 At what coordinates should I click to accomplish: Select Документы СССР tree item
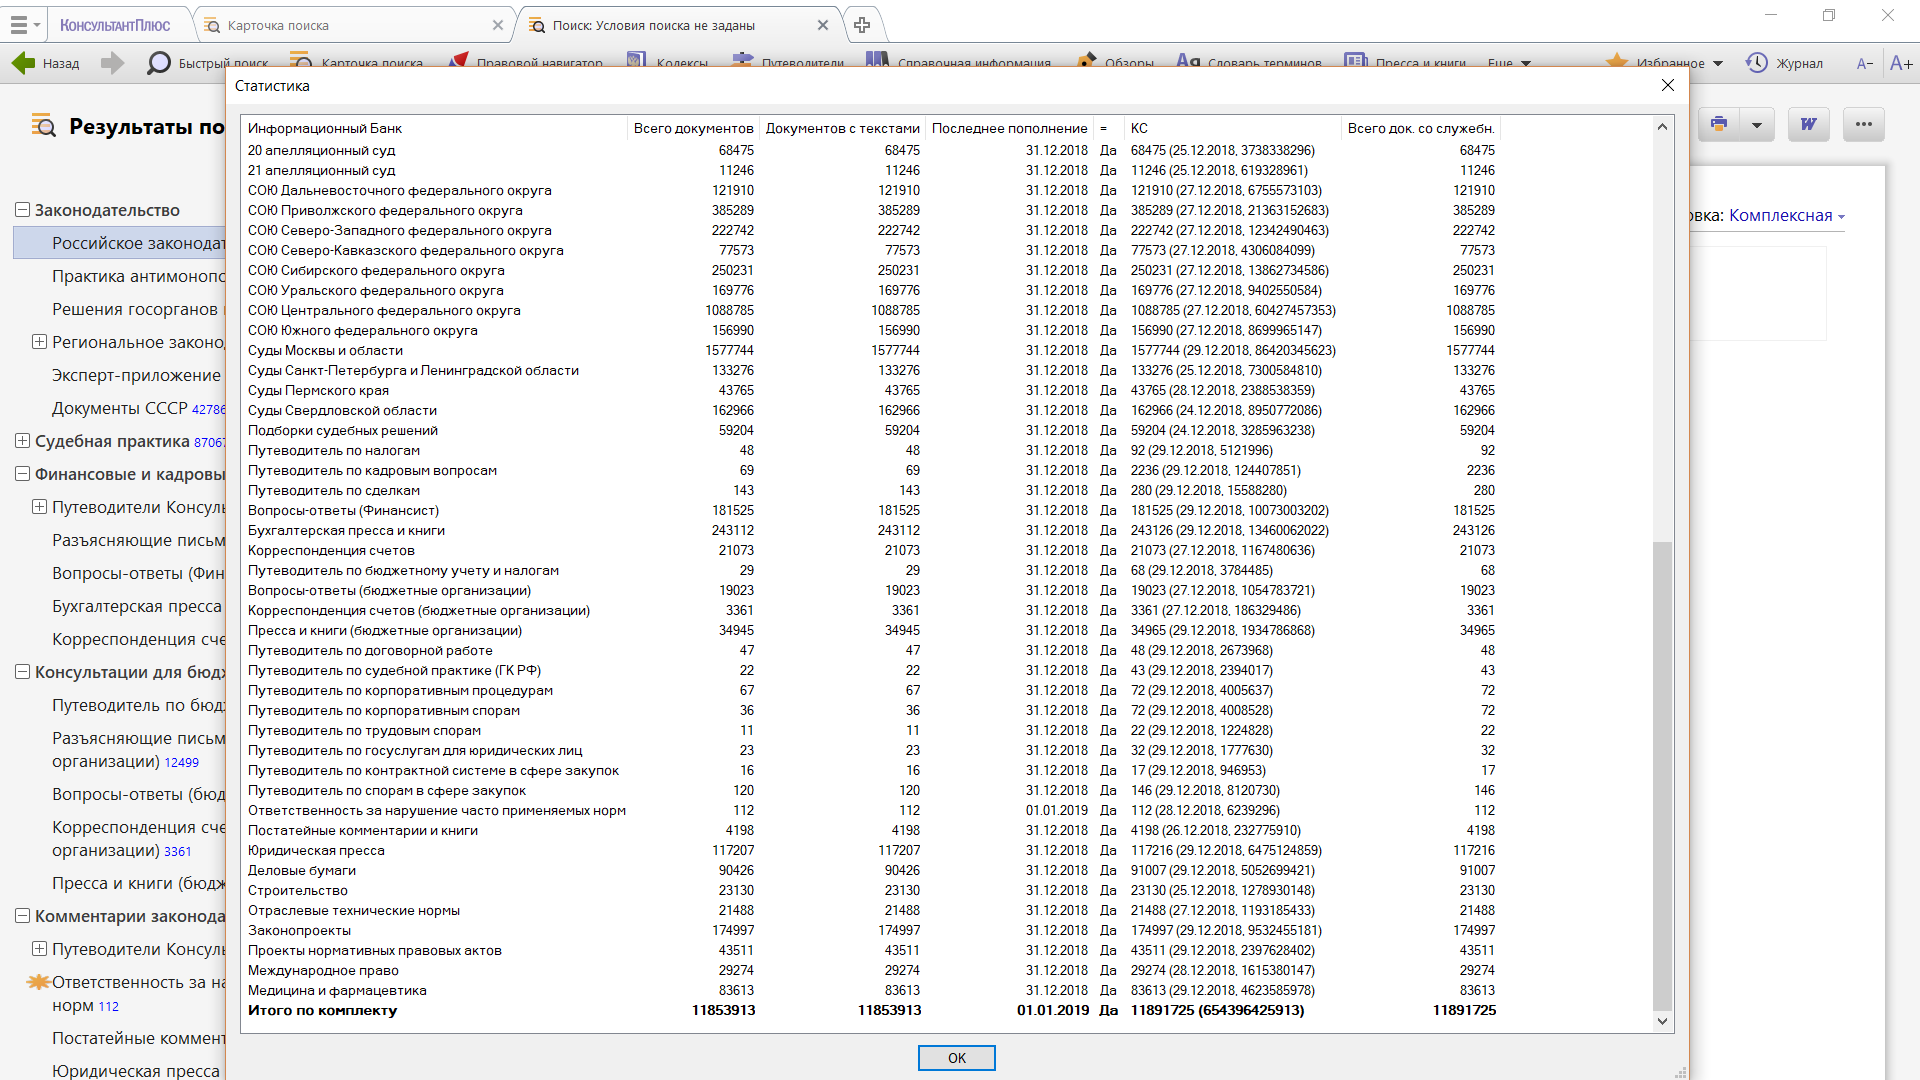pos(138,408)
